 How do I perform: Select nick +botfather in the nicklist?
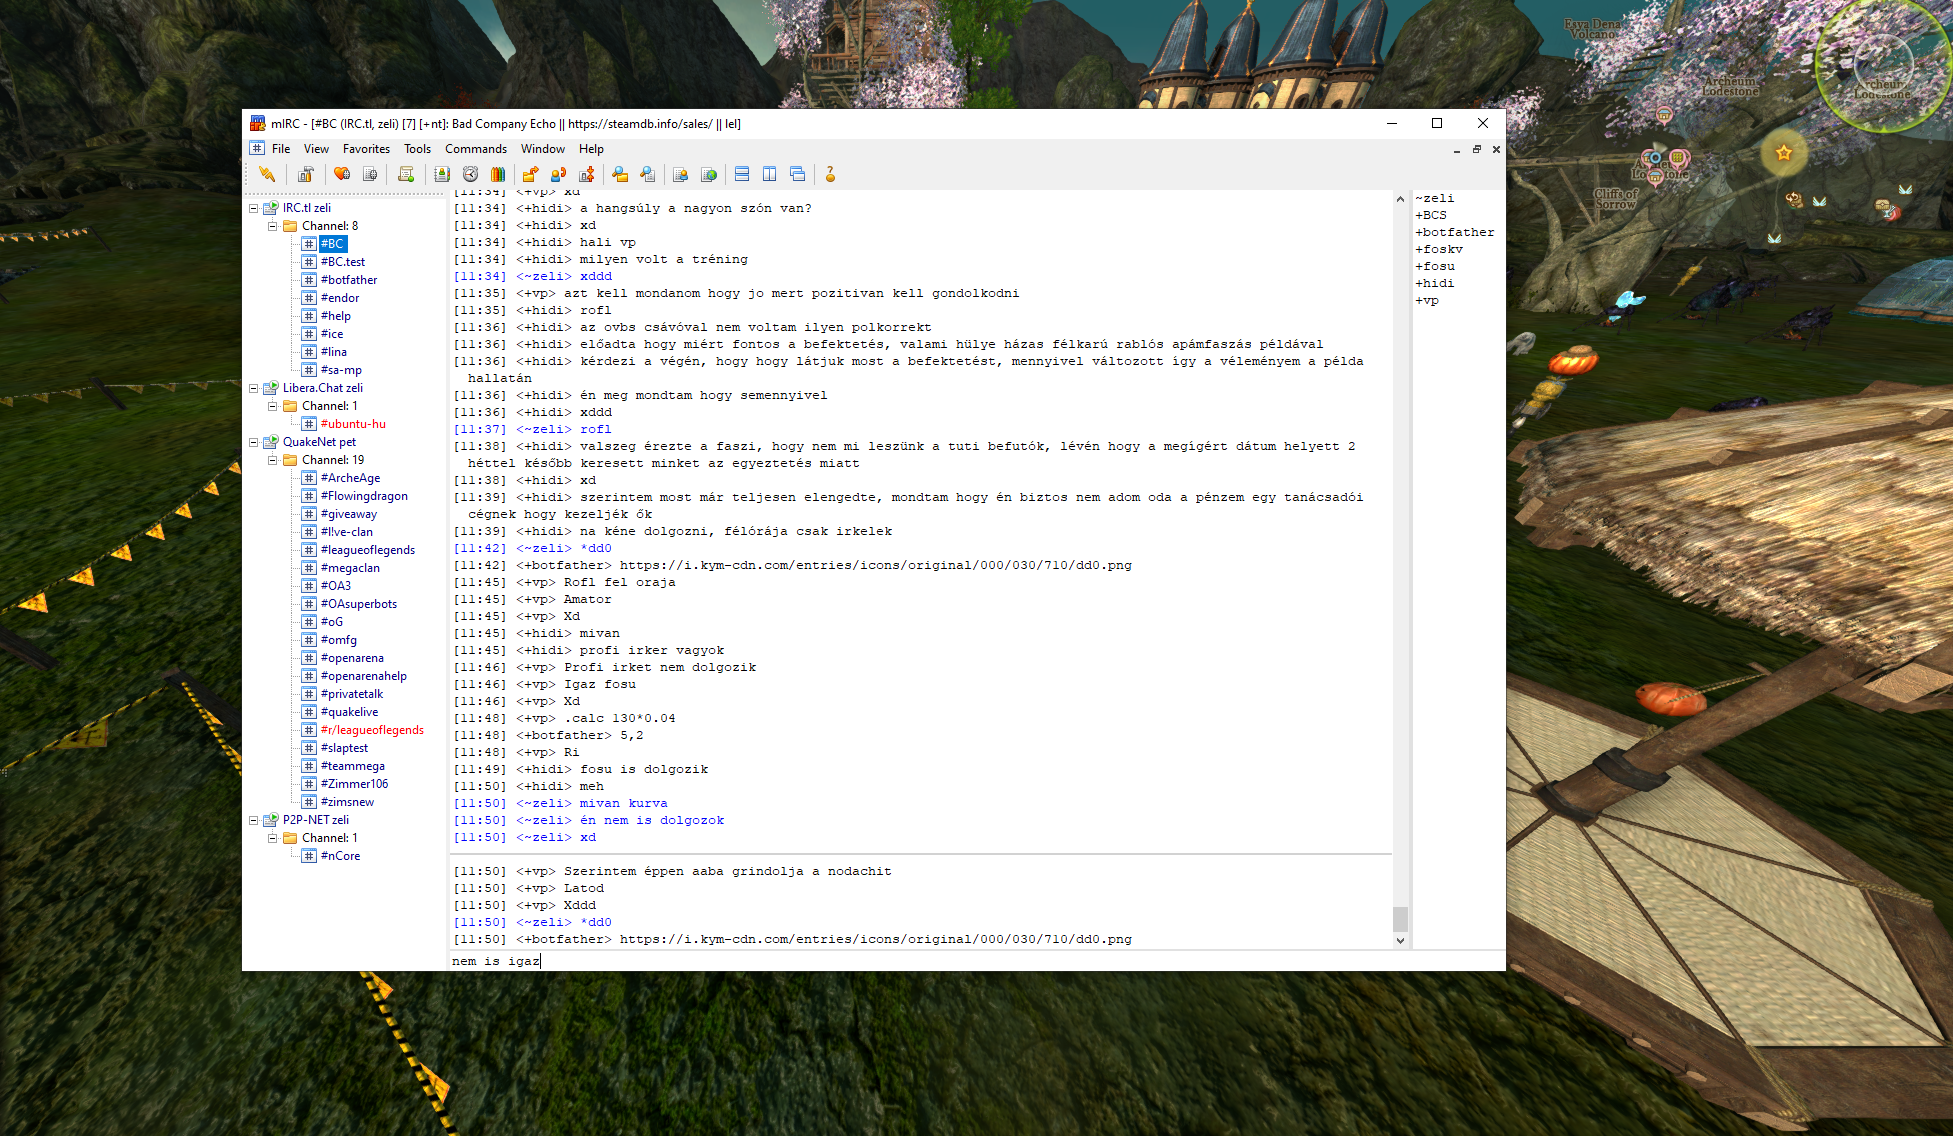1455,232
